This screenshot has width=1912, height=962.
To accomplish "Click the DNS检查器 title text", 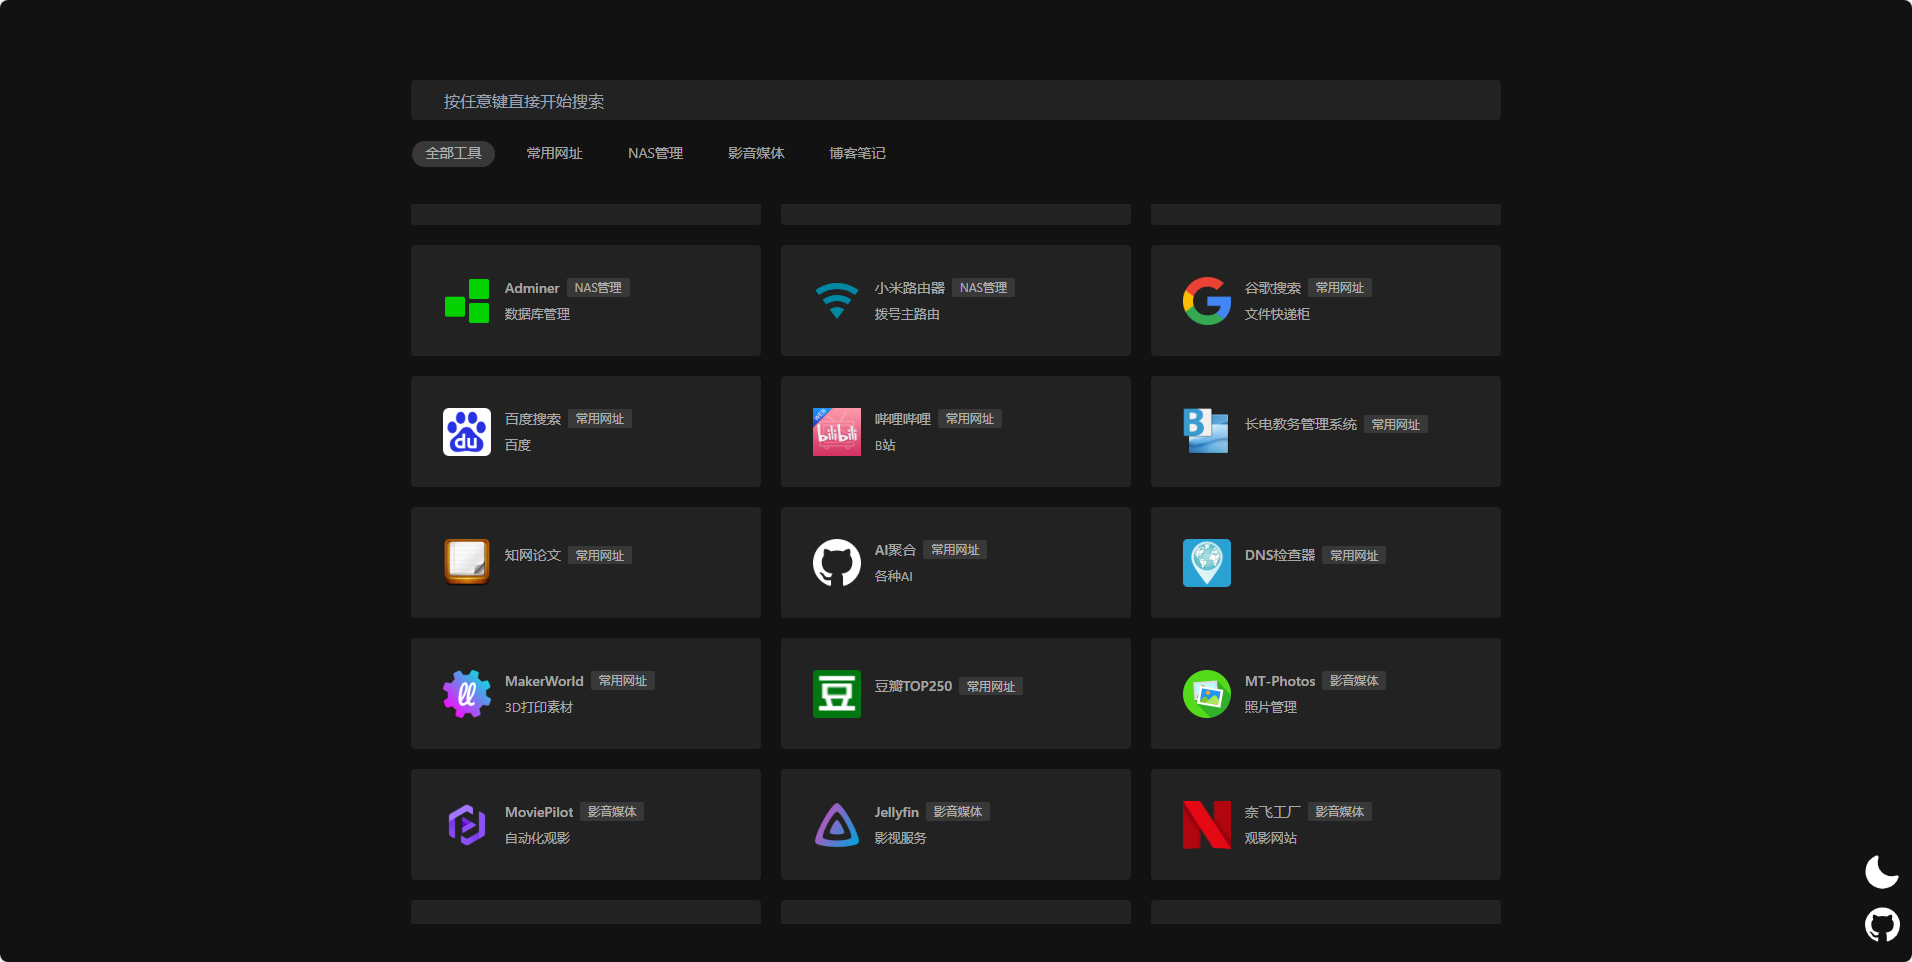I will (x=1280, y=555).
